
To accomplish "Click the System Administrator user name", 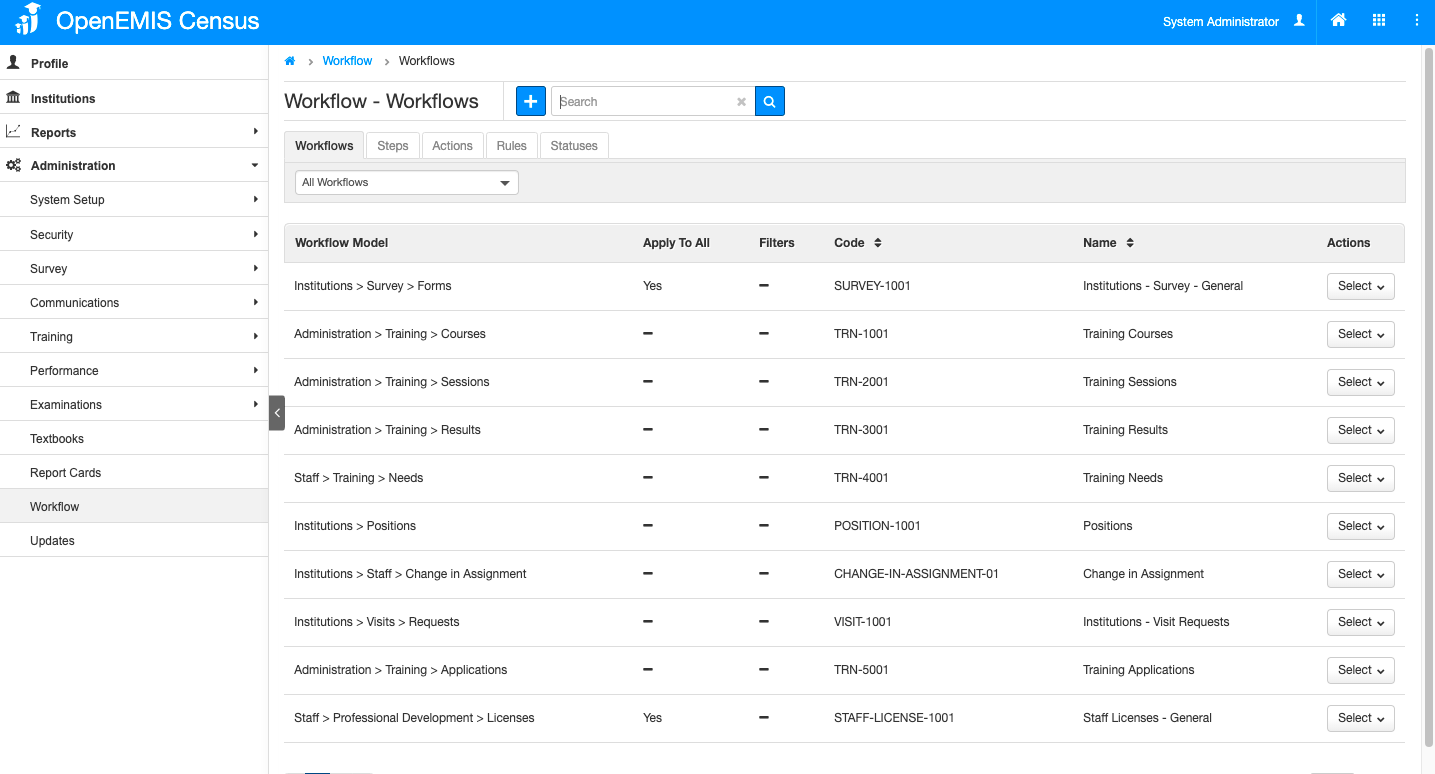I will 1221,21.
